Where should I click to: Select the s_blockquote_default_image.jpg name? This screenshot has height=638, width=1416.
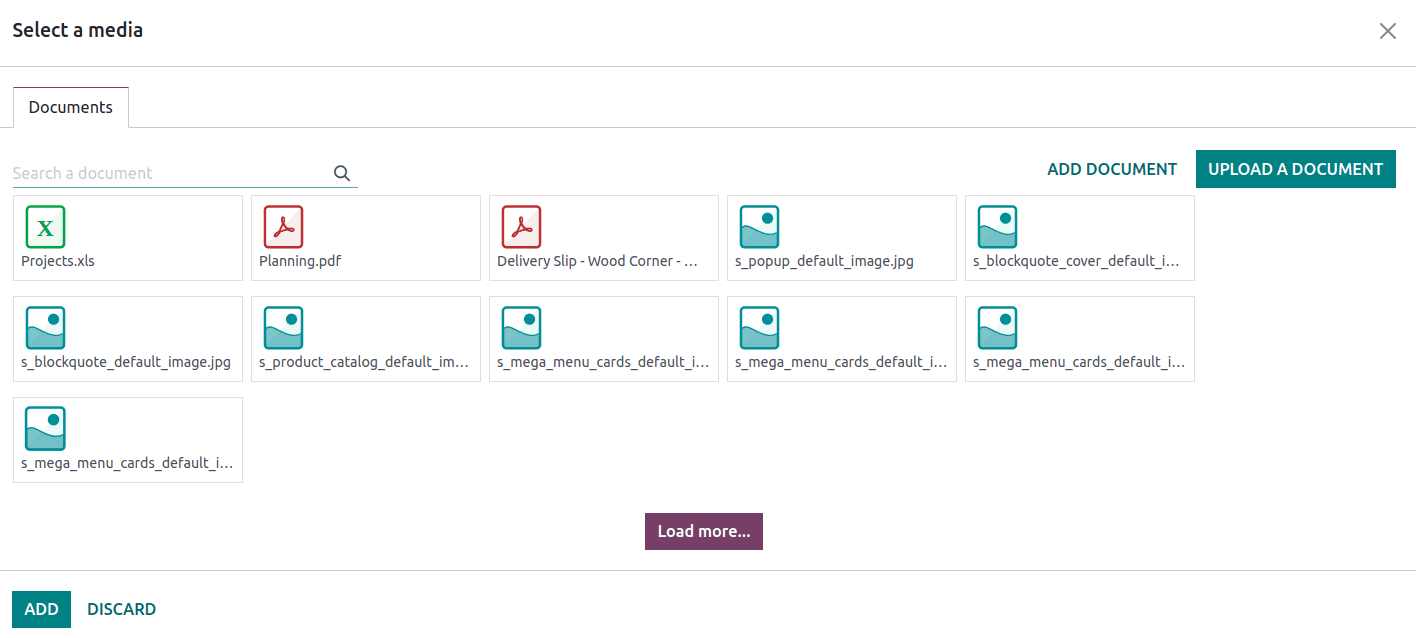(x=126, y=362)
